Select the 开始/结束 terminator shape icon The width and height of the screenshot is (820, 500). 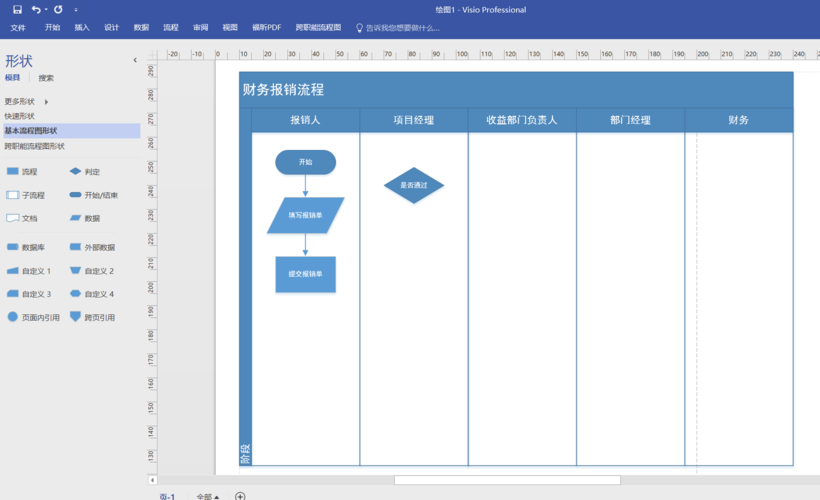tap(75, 195)
